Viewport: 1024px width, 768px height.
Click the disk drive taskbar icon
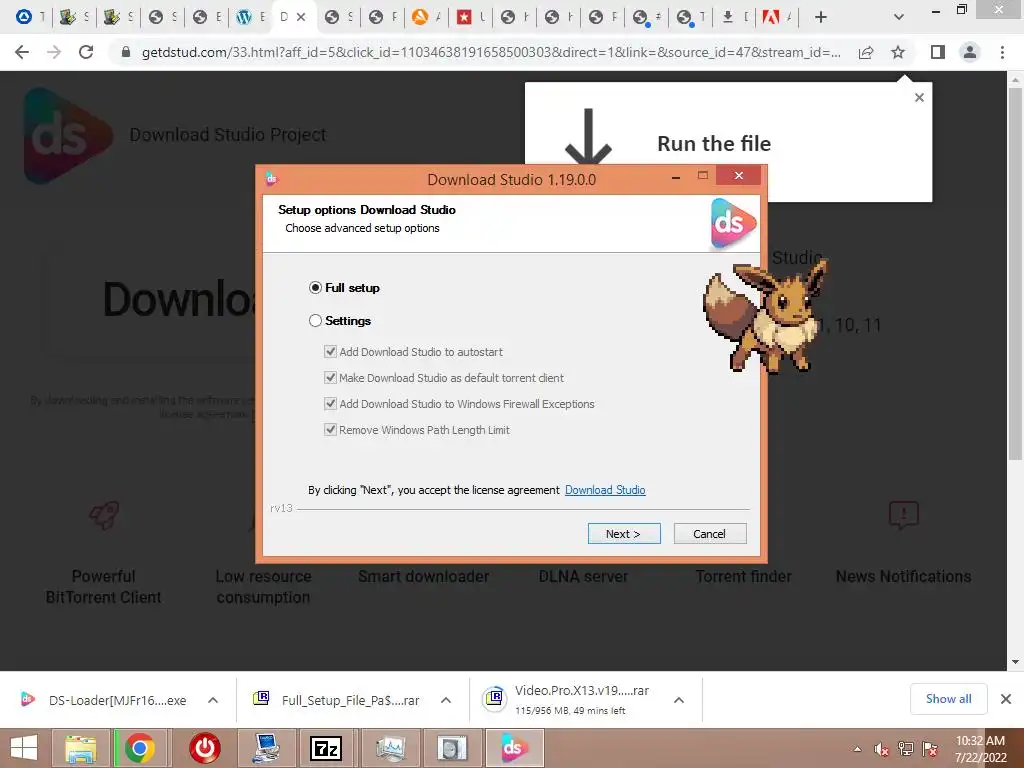[451, 748]
